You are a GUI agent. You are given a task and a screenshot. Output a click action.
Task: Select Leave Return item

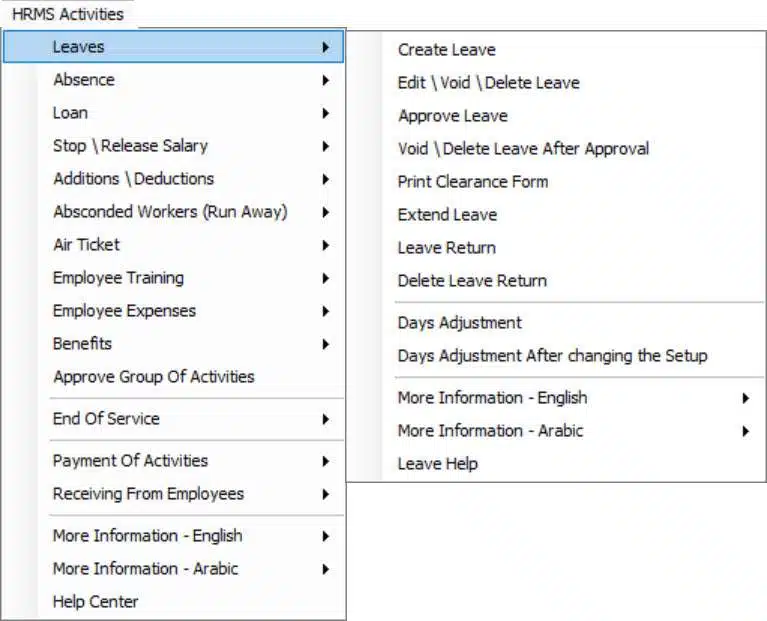coord(447,248)
